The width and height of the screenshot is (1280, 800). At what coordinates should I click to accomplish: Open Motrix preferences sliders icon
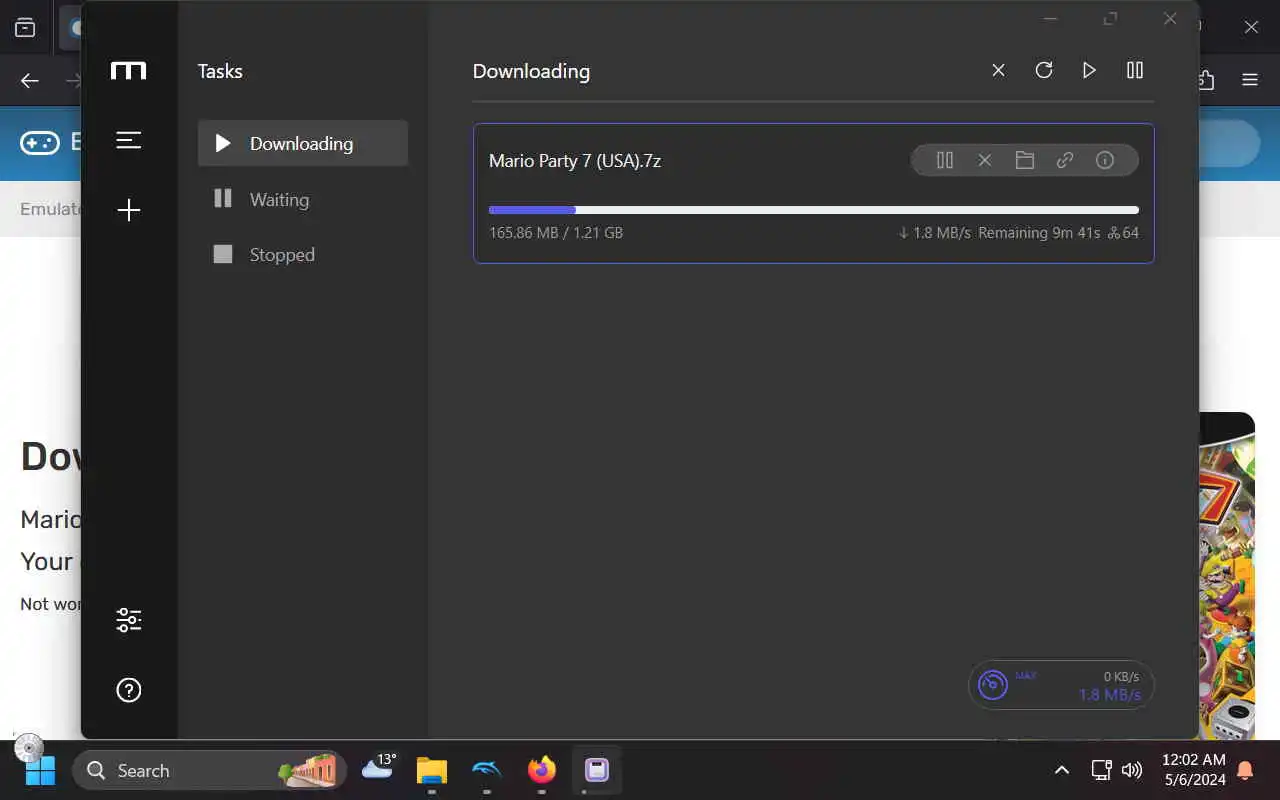click(x=129, y=620)
